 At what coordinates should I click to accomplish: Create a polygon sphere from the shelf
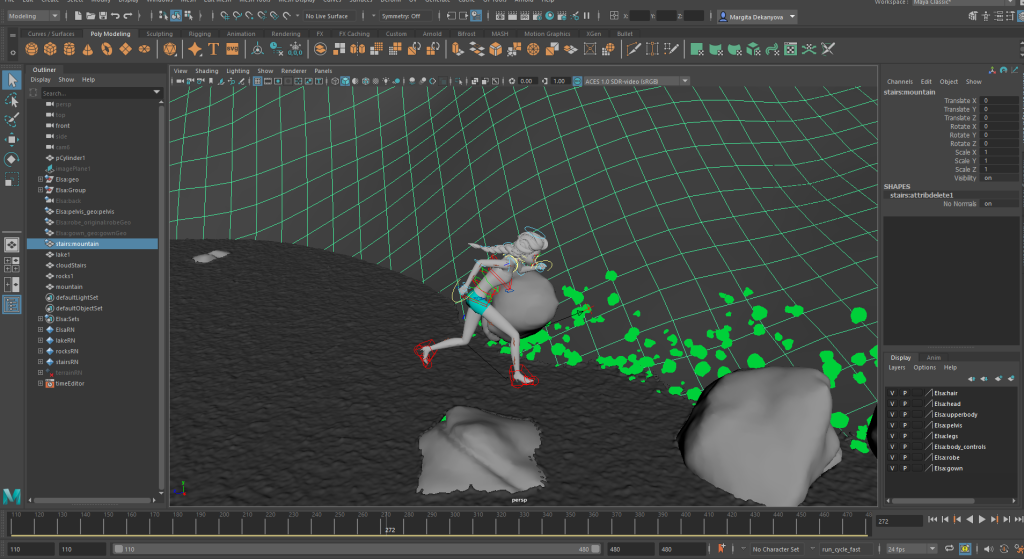coord(31,50)
